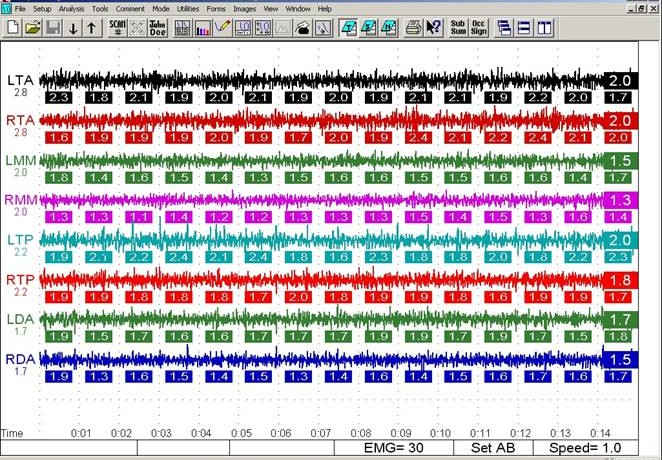Open the Help menu

click(x=324, y=8)
